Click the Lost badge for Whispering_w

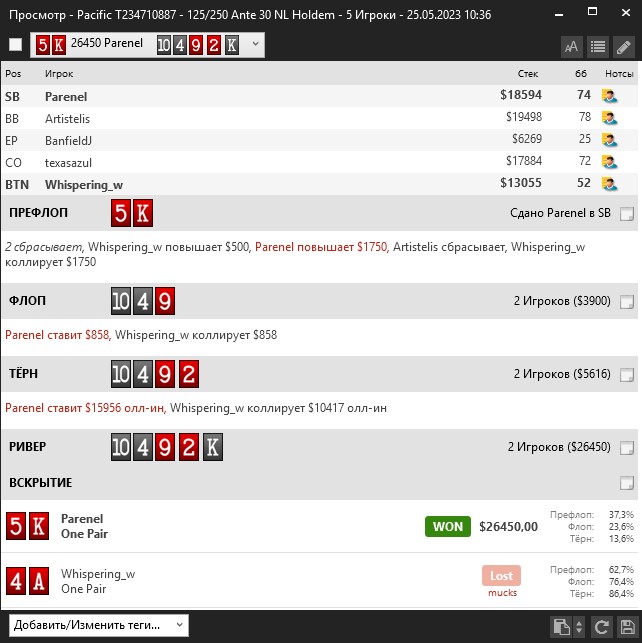tap(501, 576)
